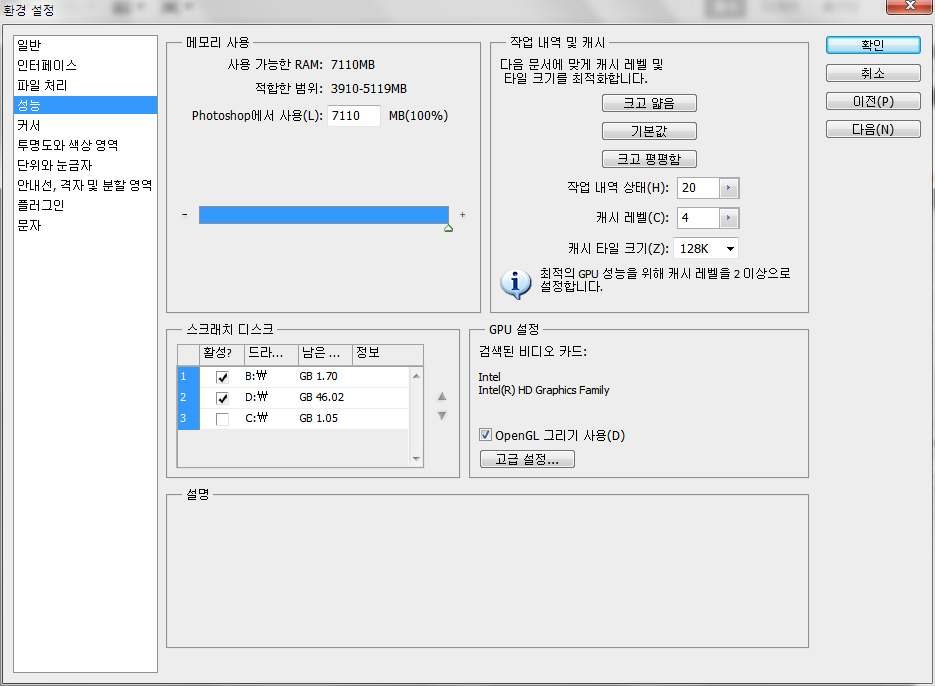This screenshot has height=686, width=935.
Task: Go to 파일 처리 settings
Action: (x=85, y=85)
